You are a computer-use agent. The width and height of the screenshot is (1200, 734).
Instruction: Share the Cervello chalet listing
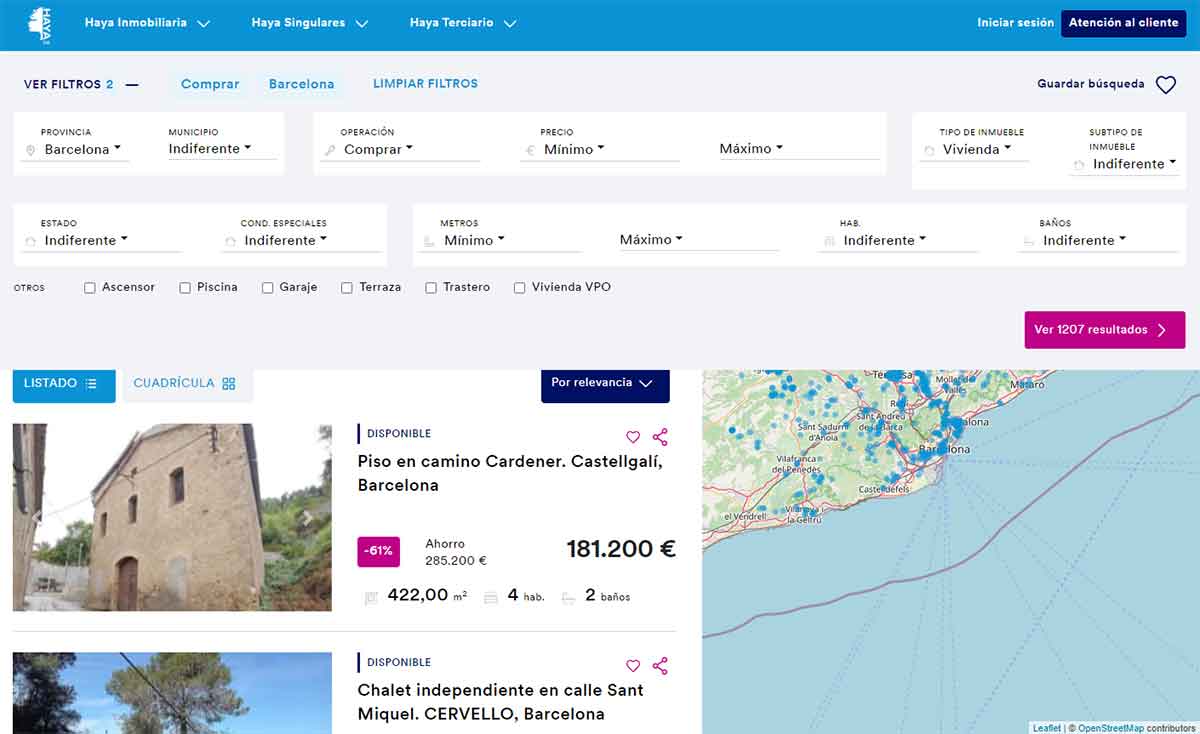click(x=660, y=666)
